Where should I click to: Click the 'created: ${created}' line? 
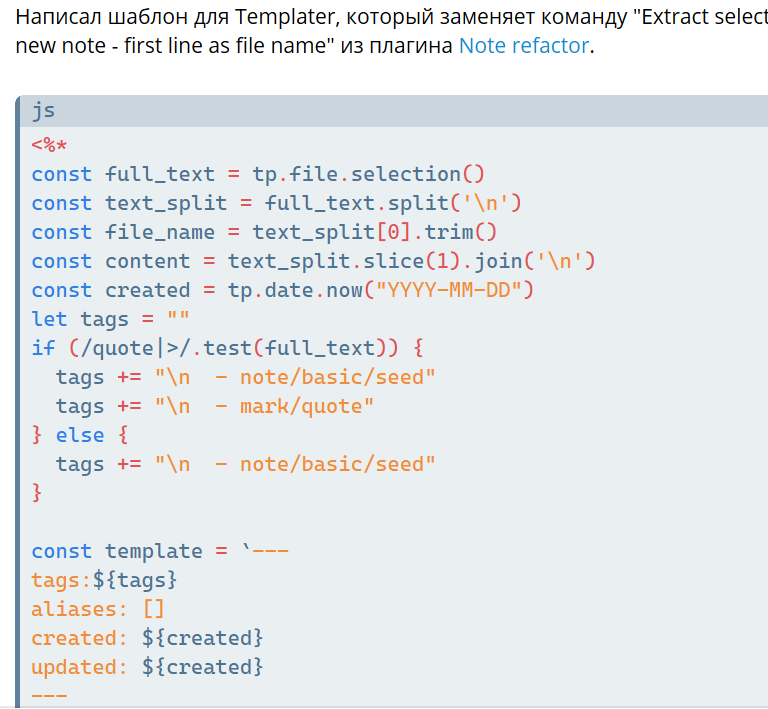(x=147, y=638)
